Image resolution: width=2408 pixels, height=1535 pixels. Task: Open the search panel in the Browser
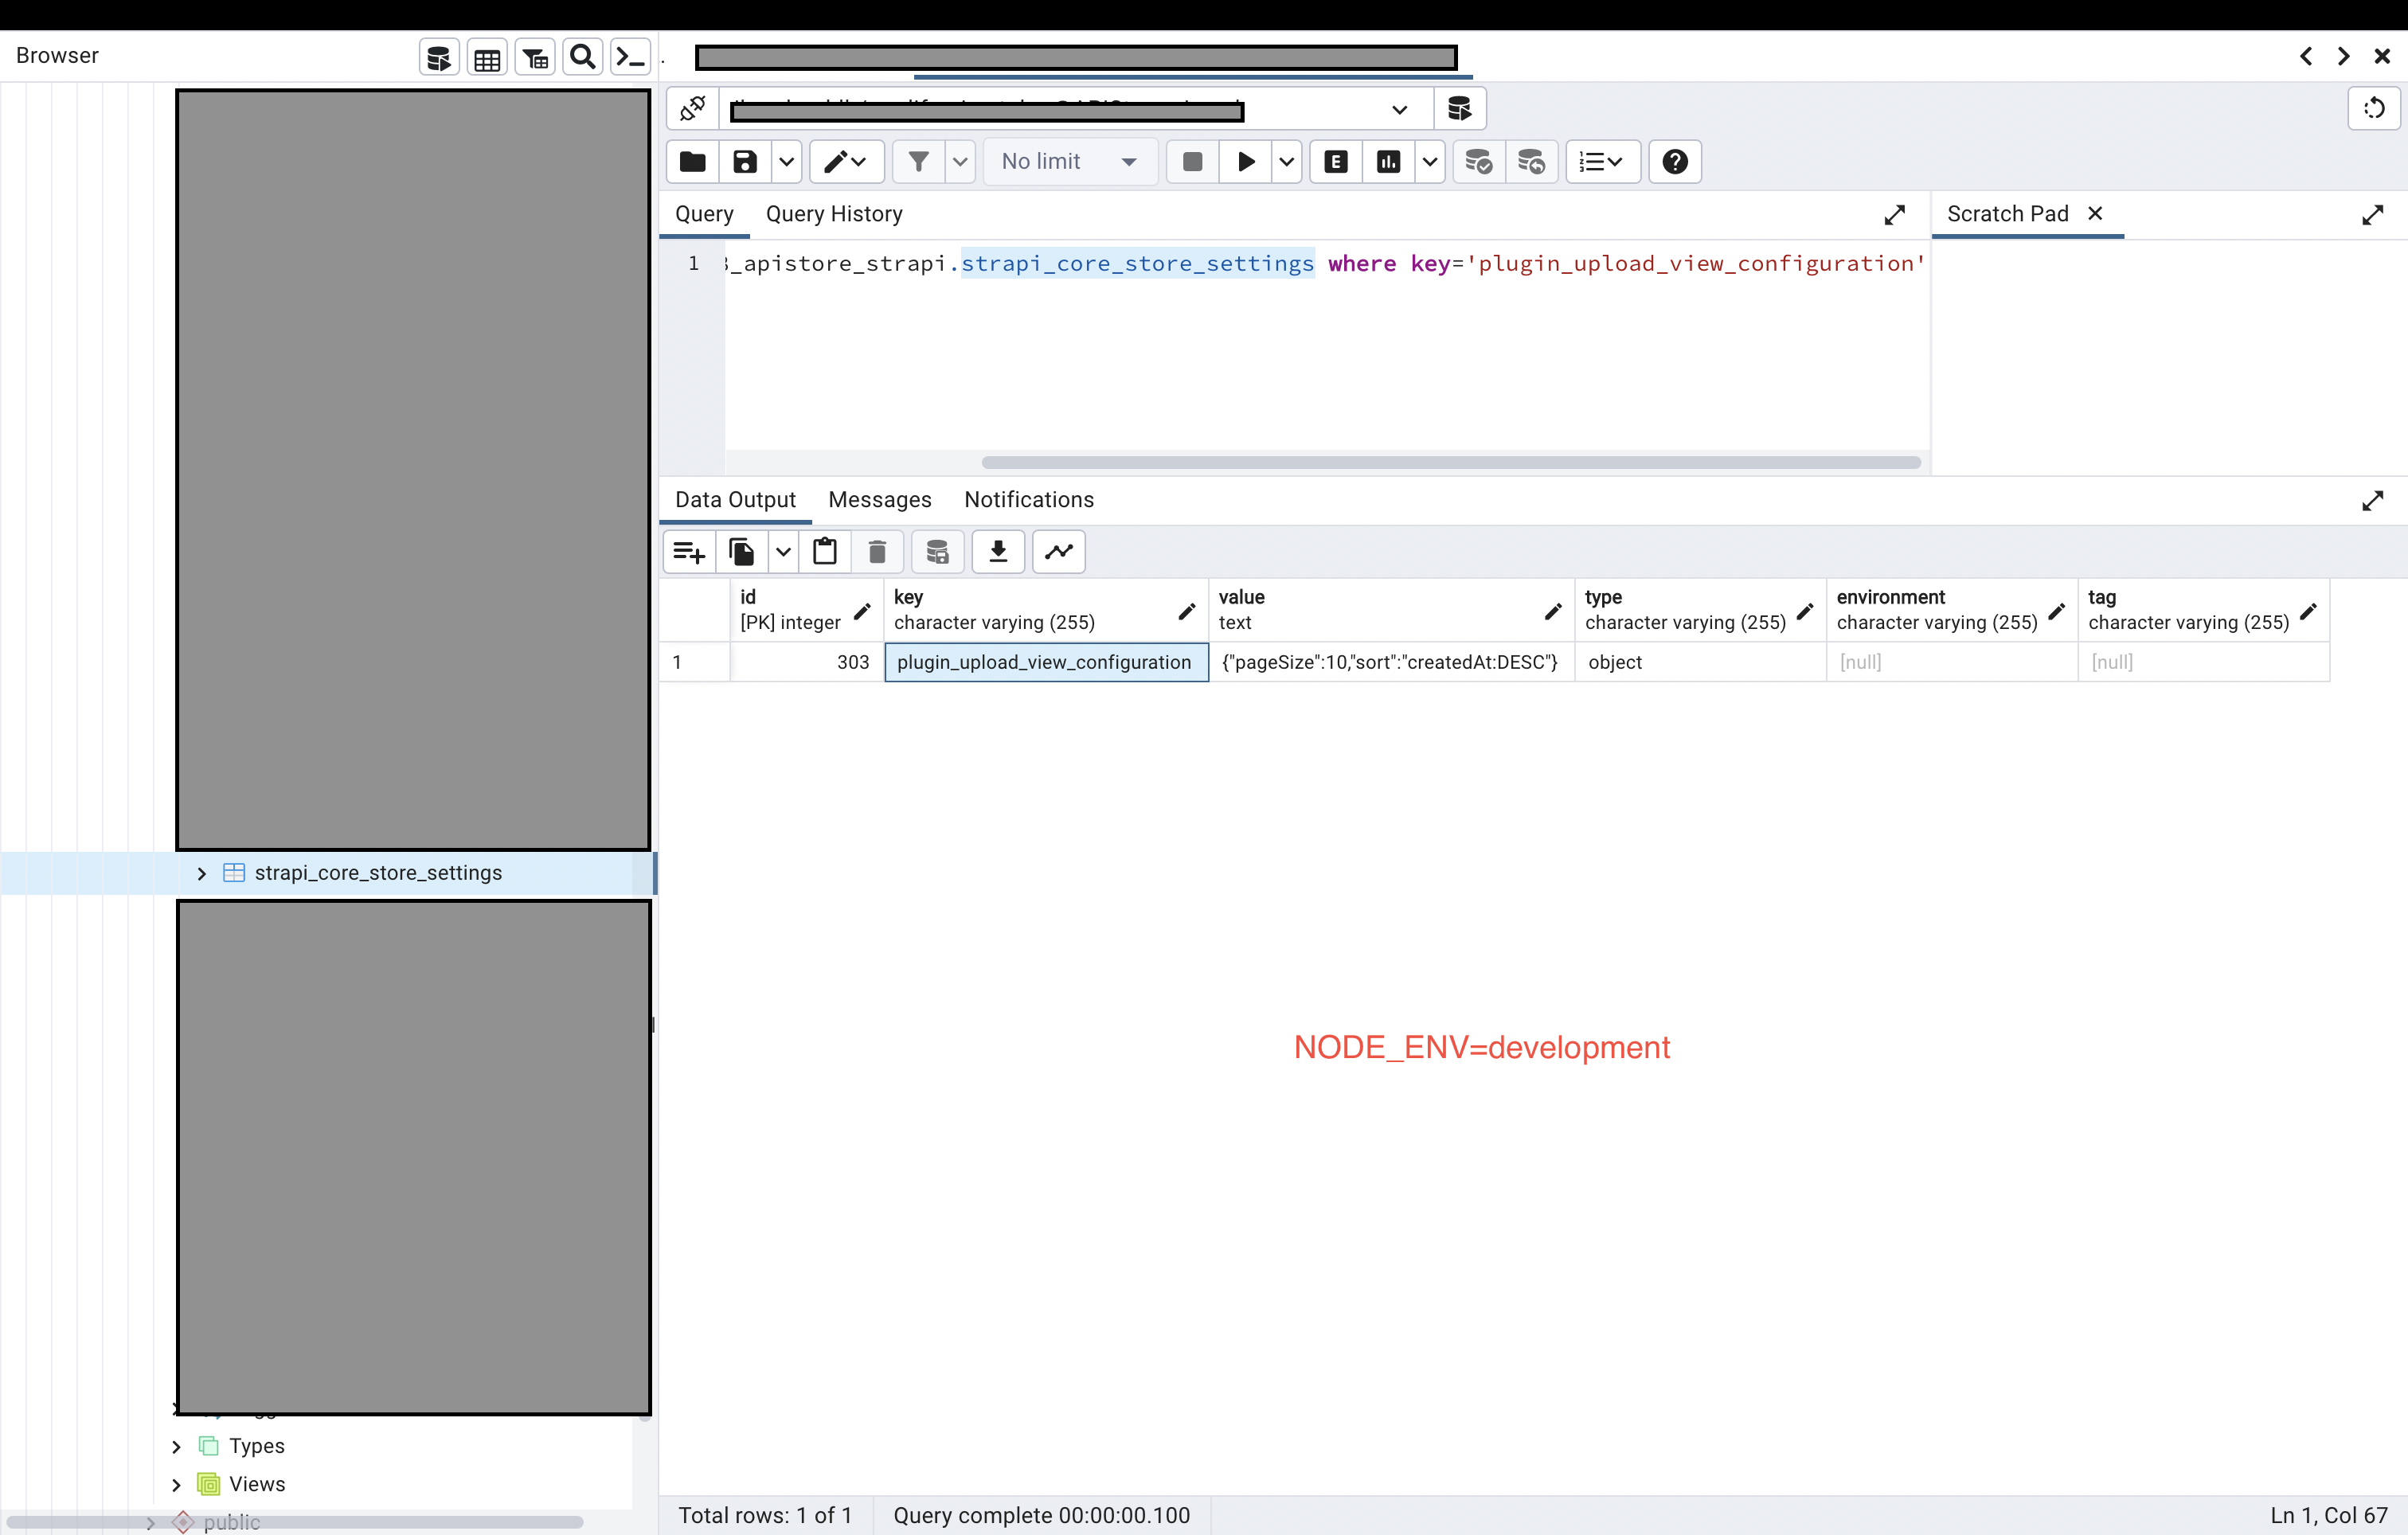tap(582, 56)
